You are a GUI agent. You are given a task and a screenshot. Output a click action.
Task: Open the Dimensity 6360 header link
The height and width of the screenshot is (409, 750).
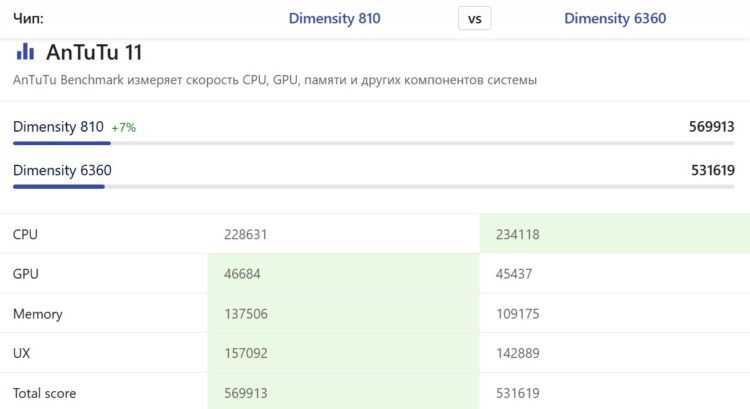615,19
